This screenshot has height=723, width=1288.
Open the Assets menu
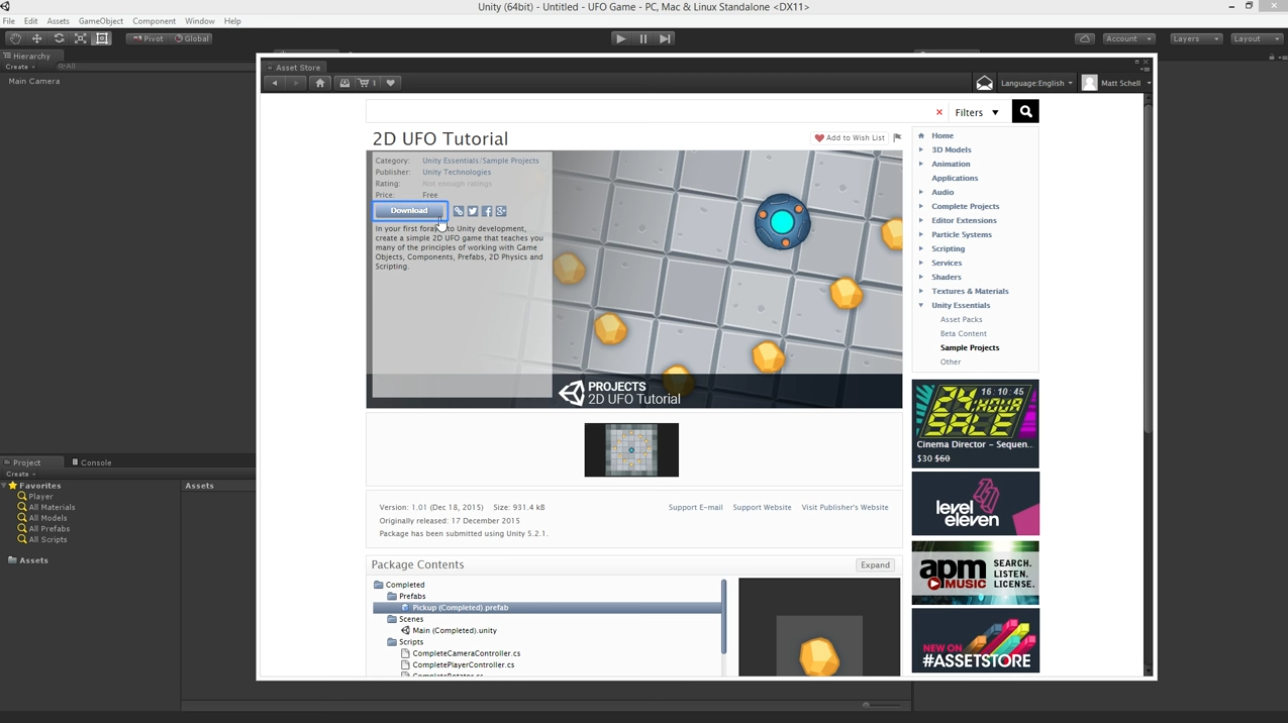[58, 21]
